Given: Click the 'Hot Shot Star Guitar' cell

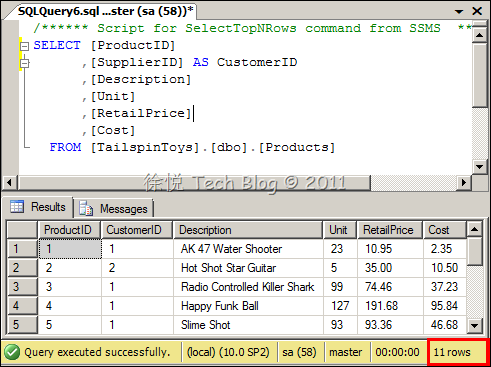Looking at the screenshot, I should point(248,268).
